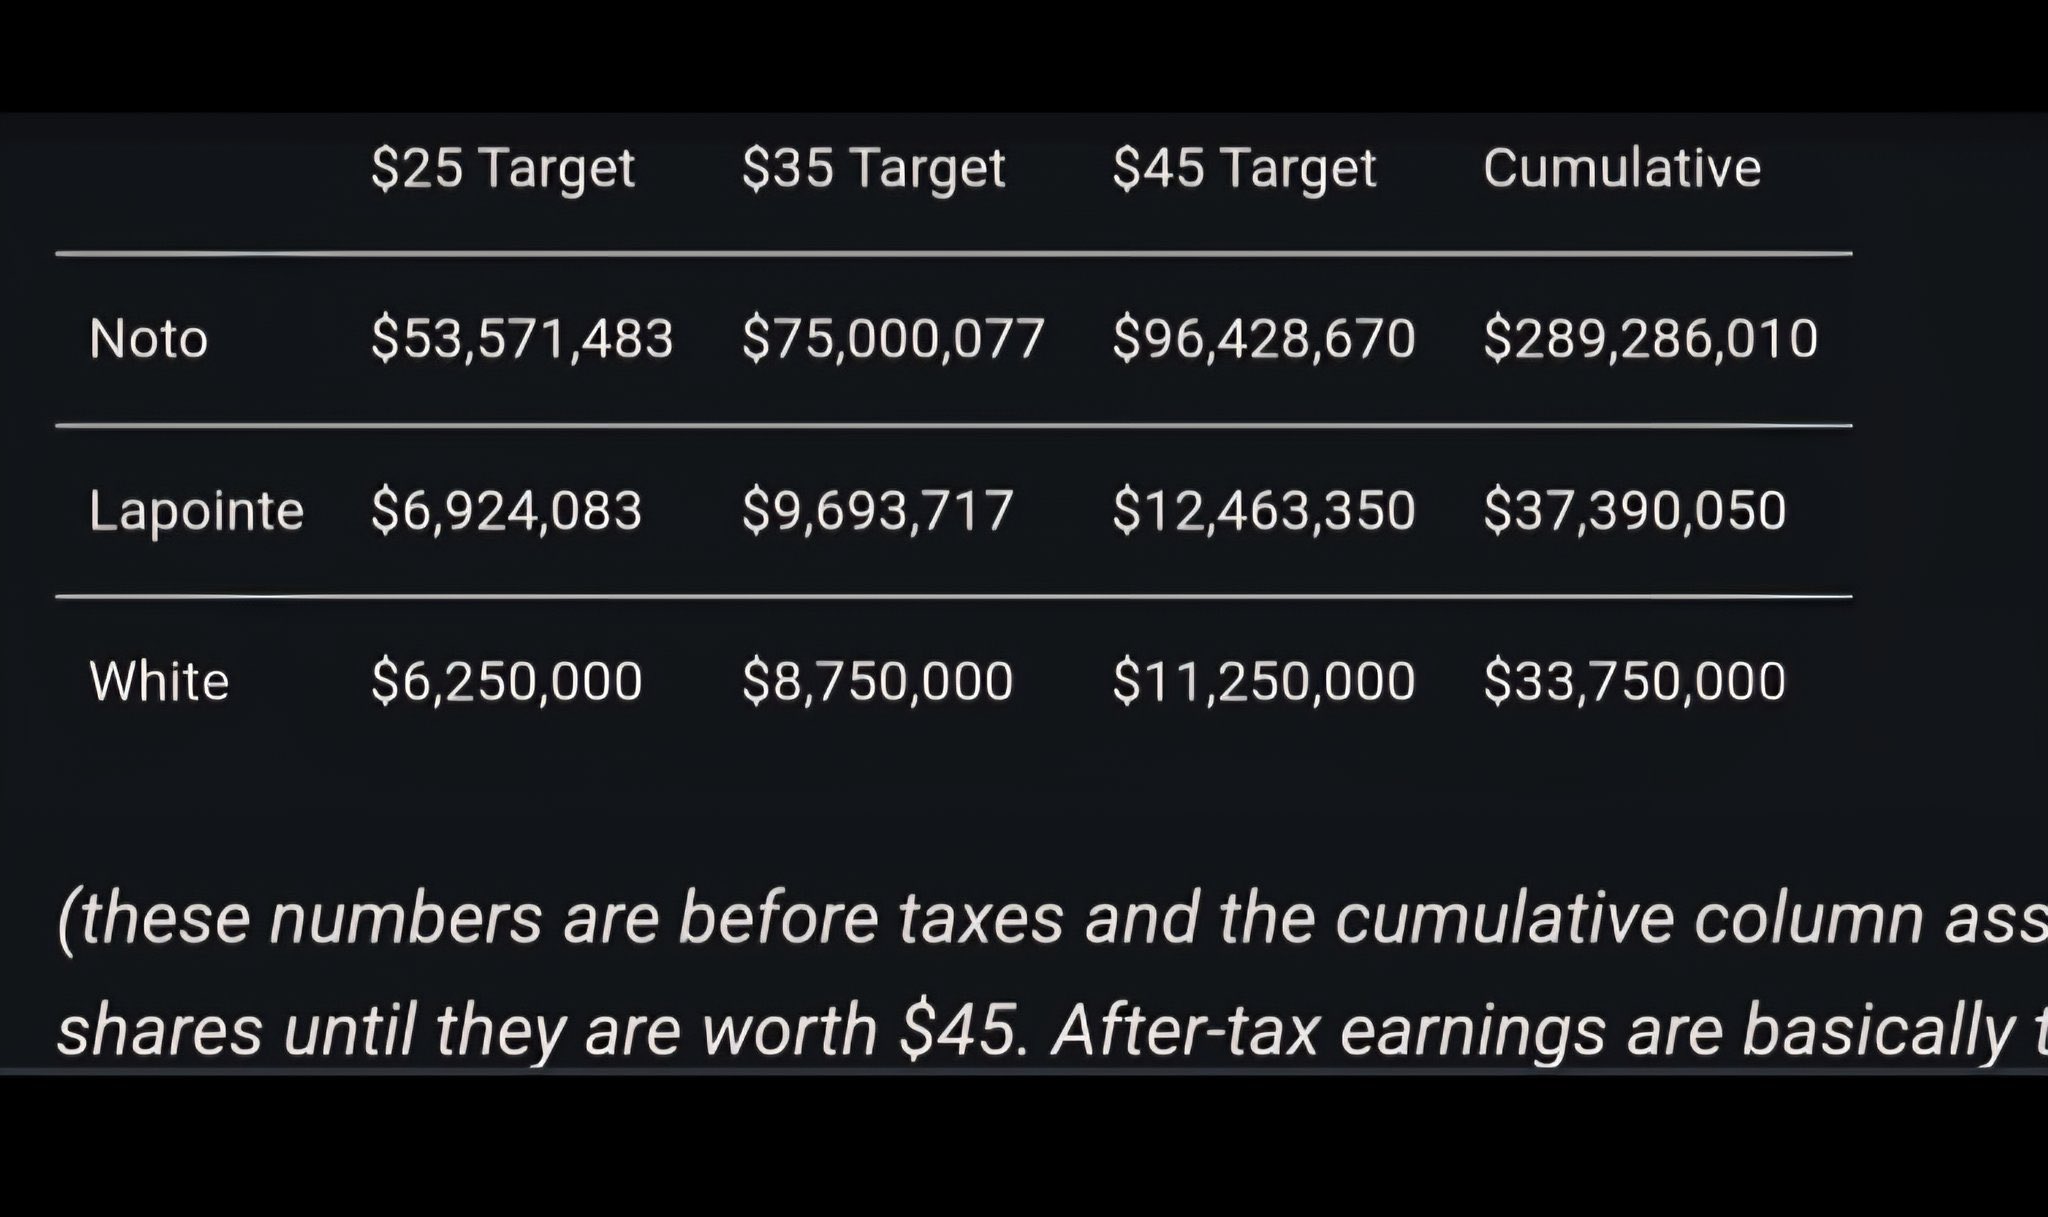The image size is (2048, 1217).
Task: Click the $35 Target column header
Action: [x=874, y=169]
